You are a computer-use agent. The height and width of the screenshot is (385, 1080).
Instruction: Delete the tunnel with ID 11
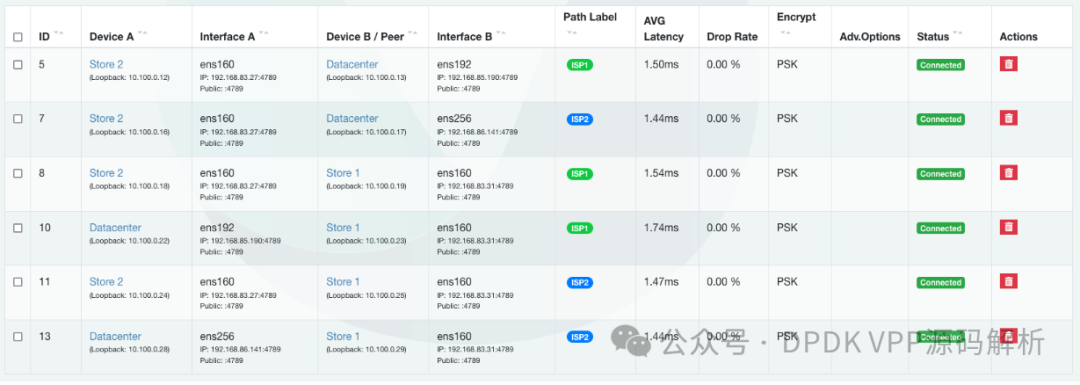click(x=1008, y=281)
